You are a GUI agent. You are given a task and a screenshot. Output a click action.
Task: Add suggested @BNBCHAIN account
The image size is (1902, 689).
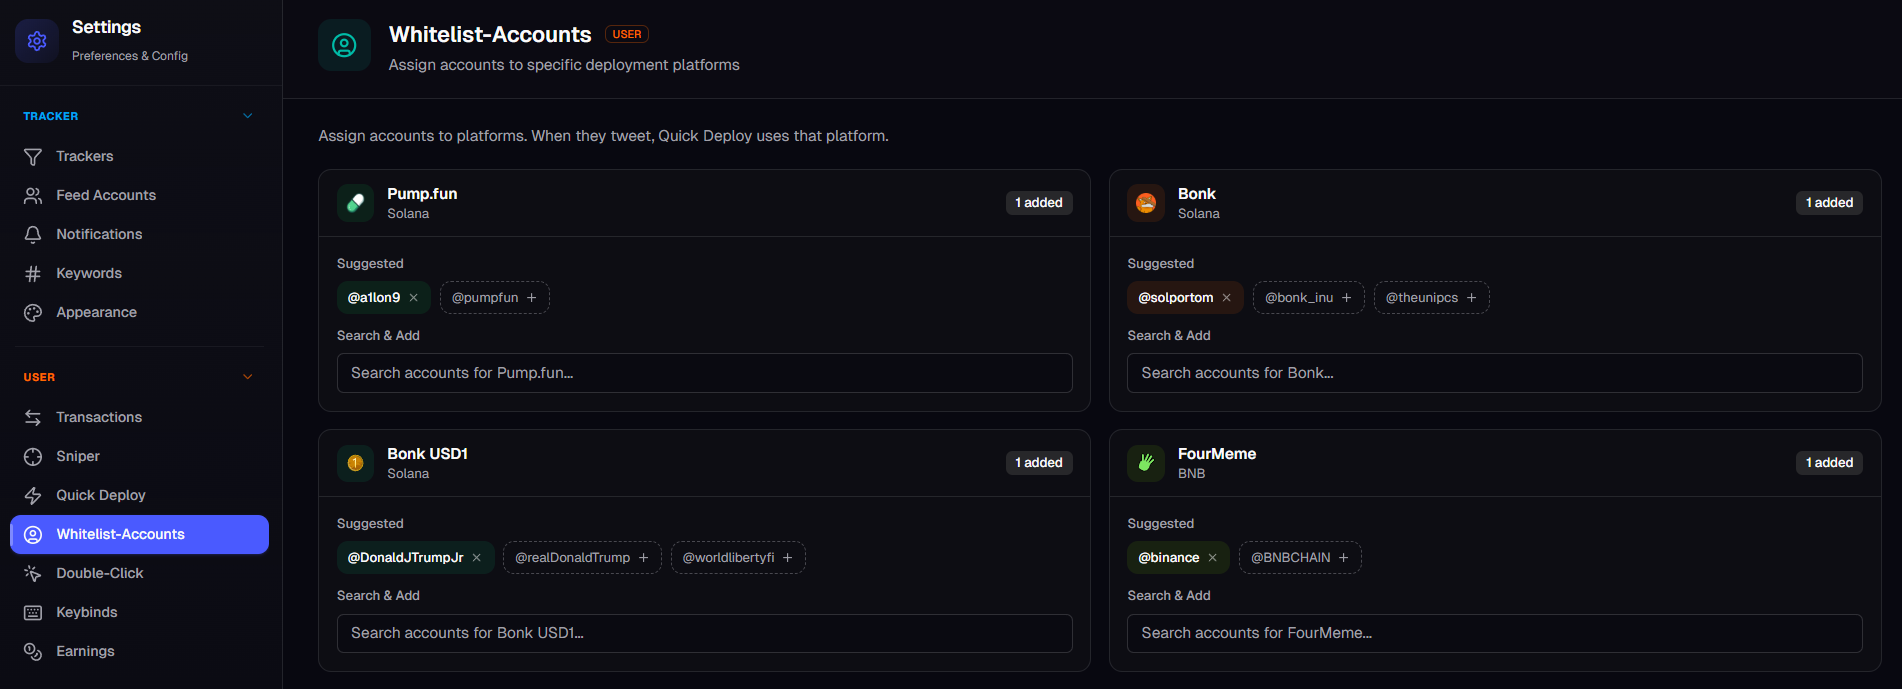[1300, 558]
